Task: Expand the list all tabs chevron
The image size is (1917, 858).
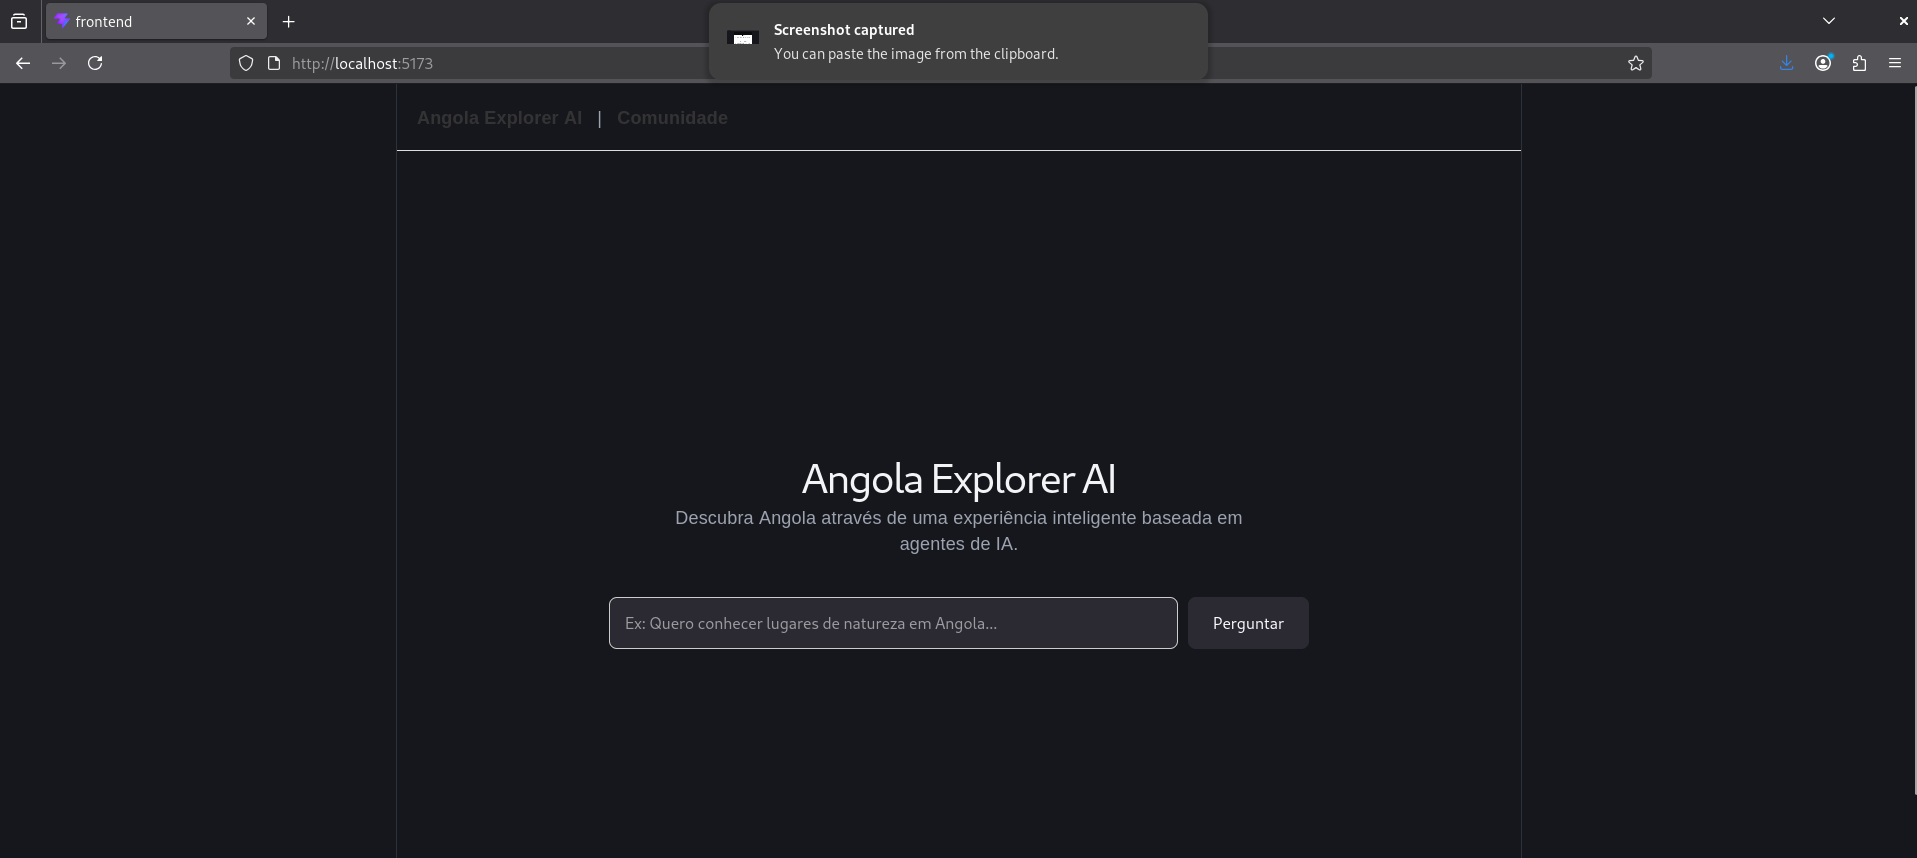Action: pos(1829,21)
